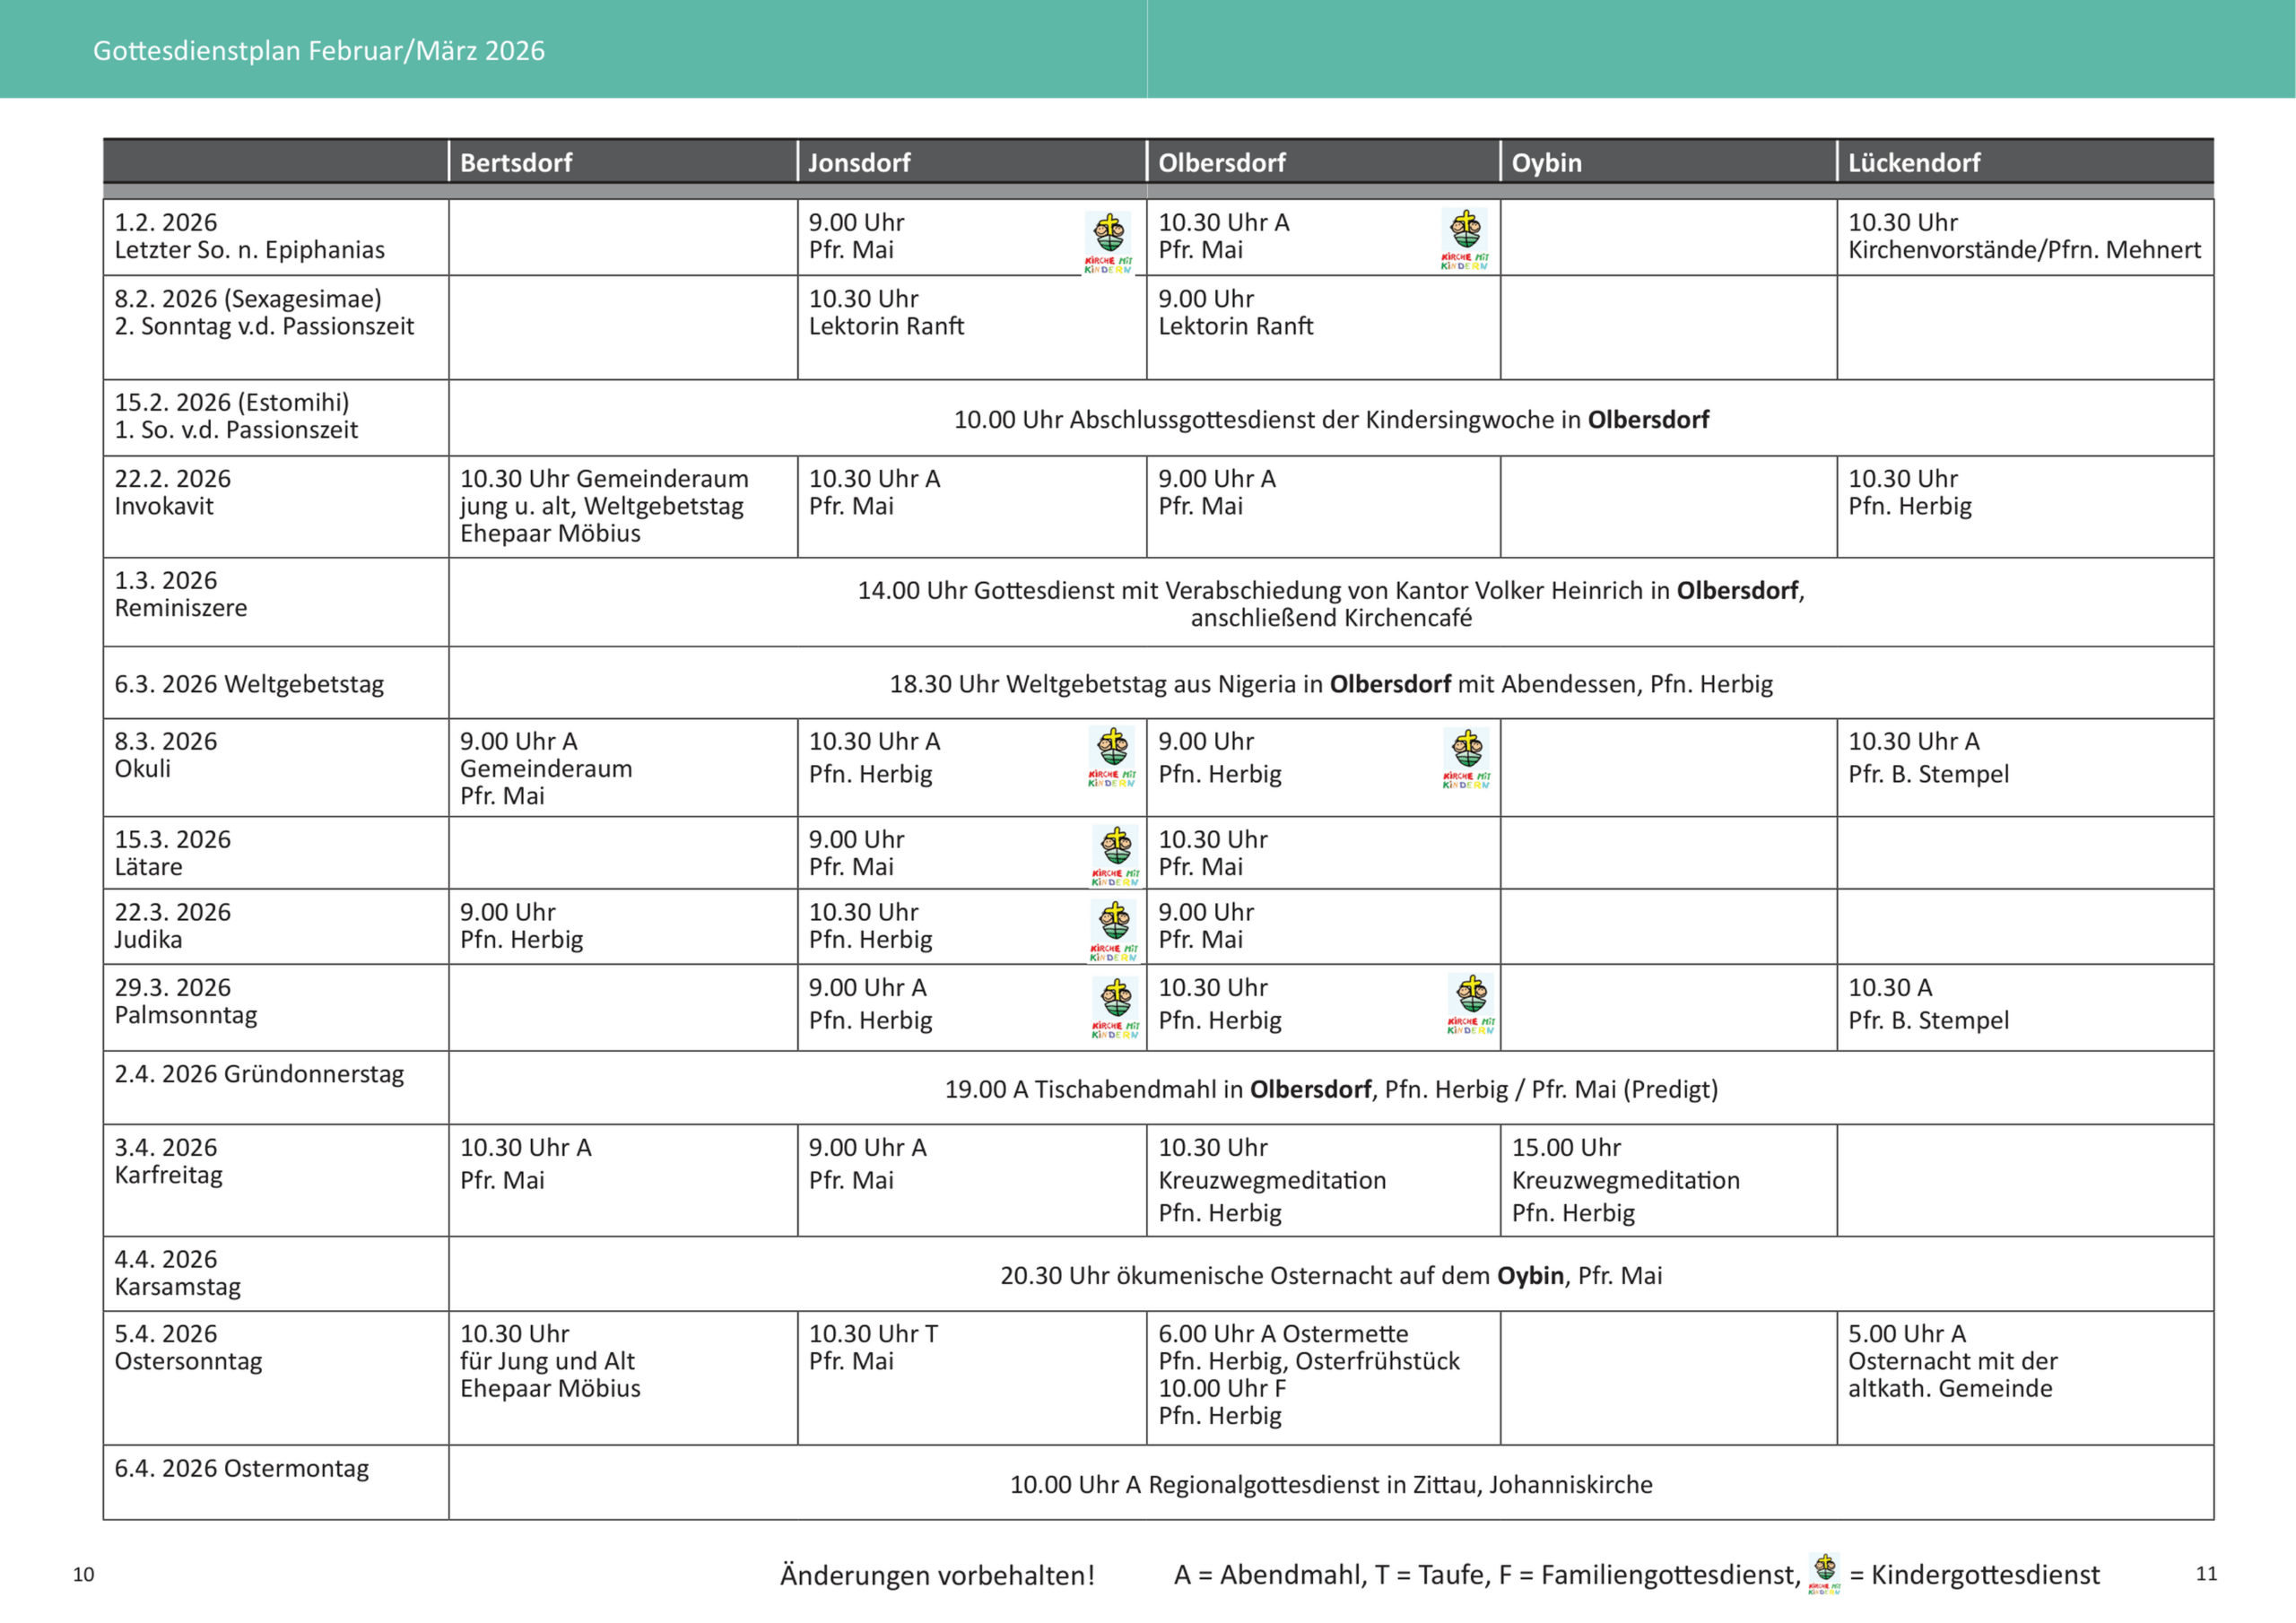Click the Oybin column header
Screen dimensions: 2296x1623
(1546, 162)
